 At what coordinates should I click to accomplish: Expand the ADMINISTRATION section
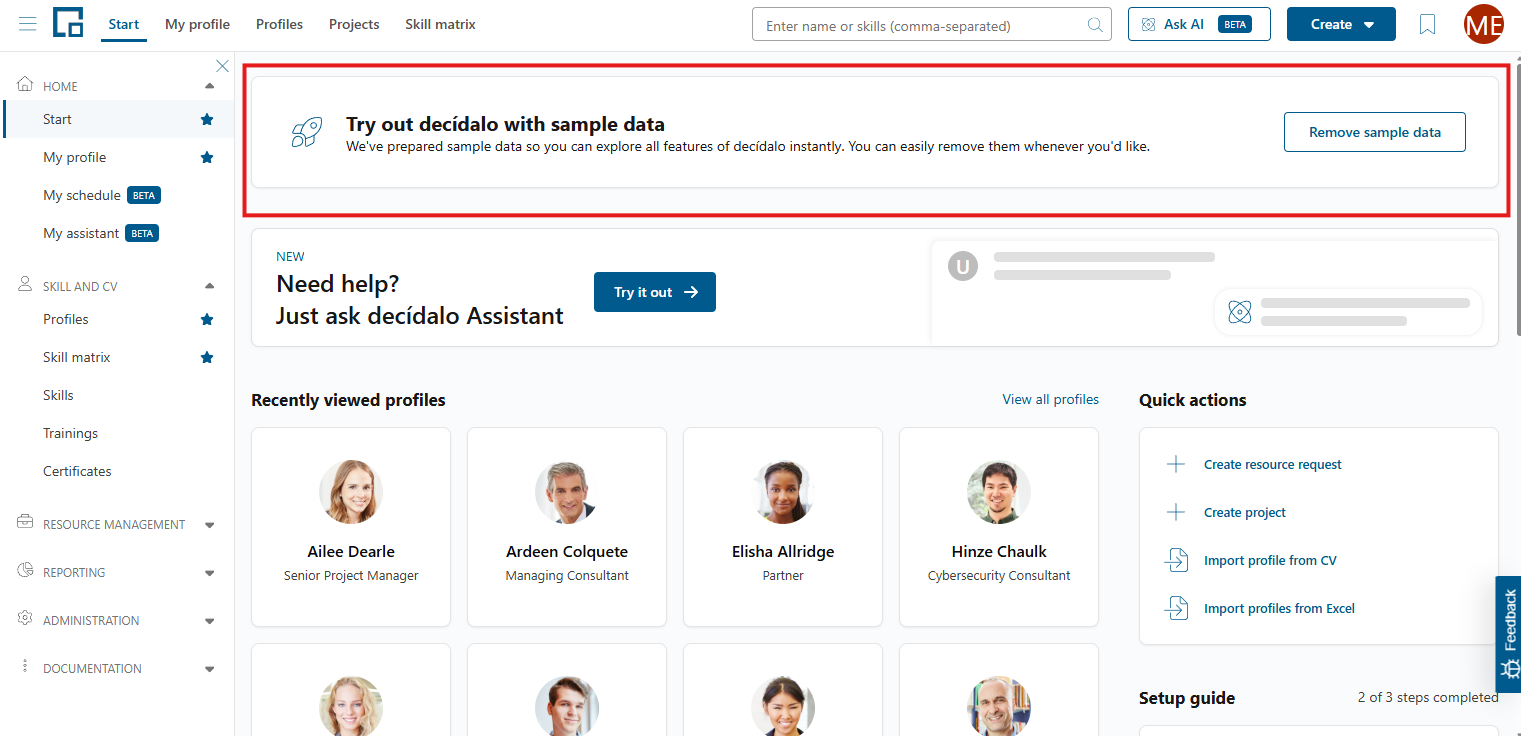tap(209, 620)
